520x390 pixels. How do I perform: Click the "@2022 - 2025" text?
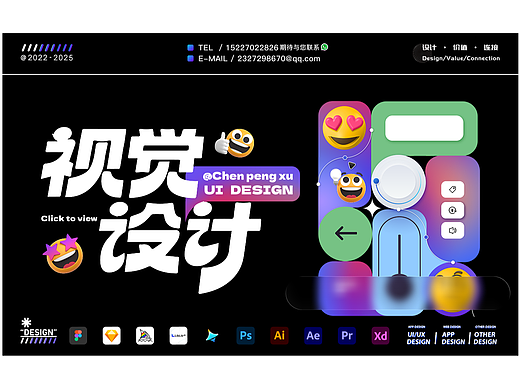[x=47, y=58]
